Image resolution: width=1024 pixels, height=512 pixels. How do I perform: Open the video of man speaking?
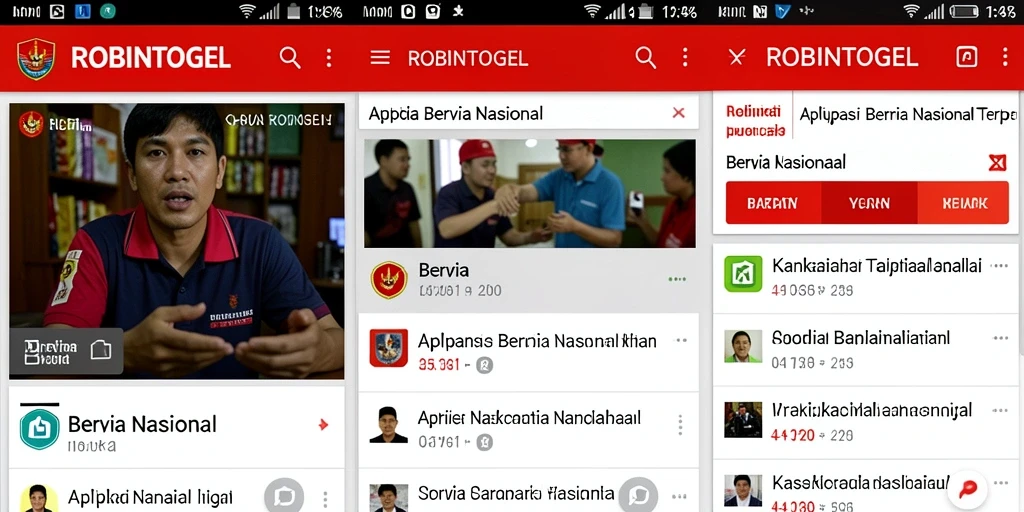pyautogui.click(x=176, y=241)
